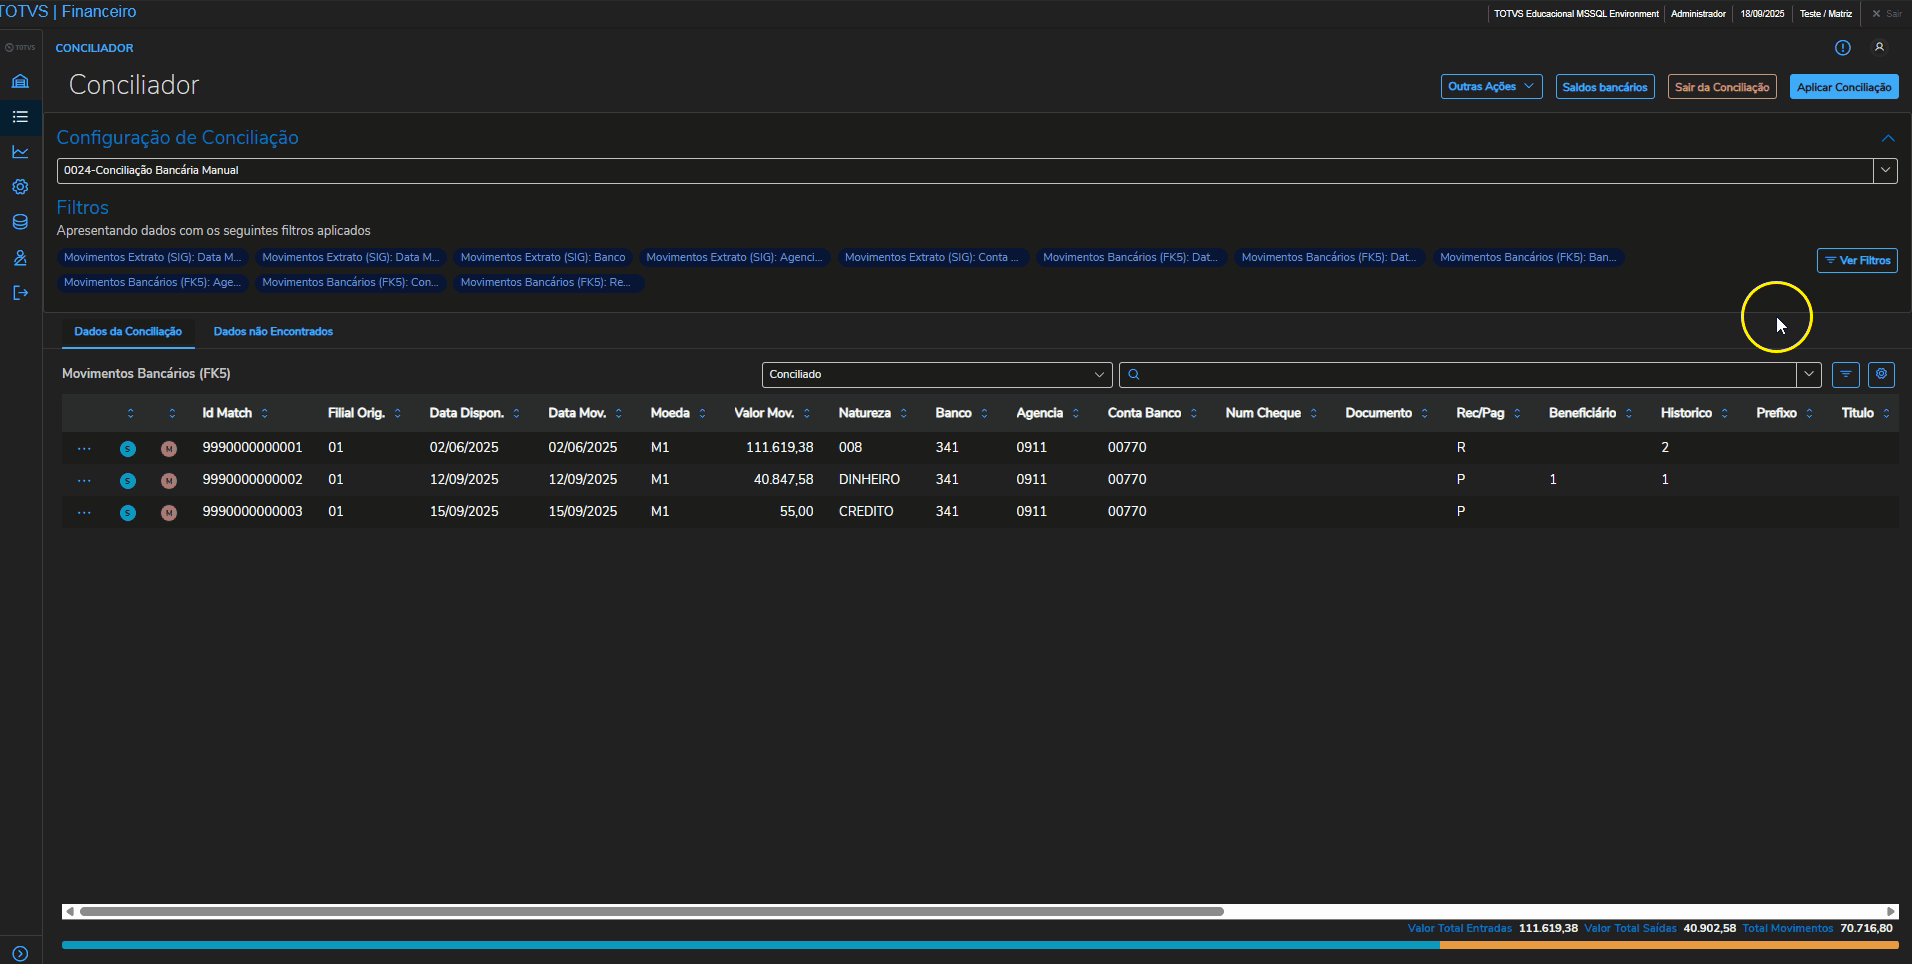Switch to Dados da Conciliação tab
The height and width of the screenshot is (964, 1912).
pos(128,331)
